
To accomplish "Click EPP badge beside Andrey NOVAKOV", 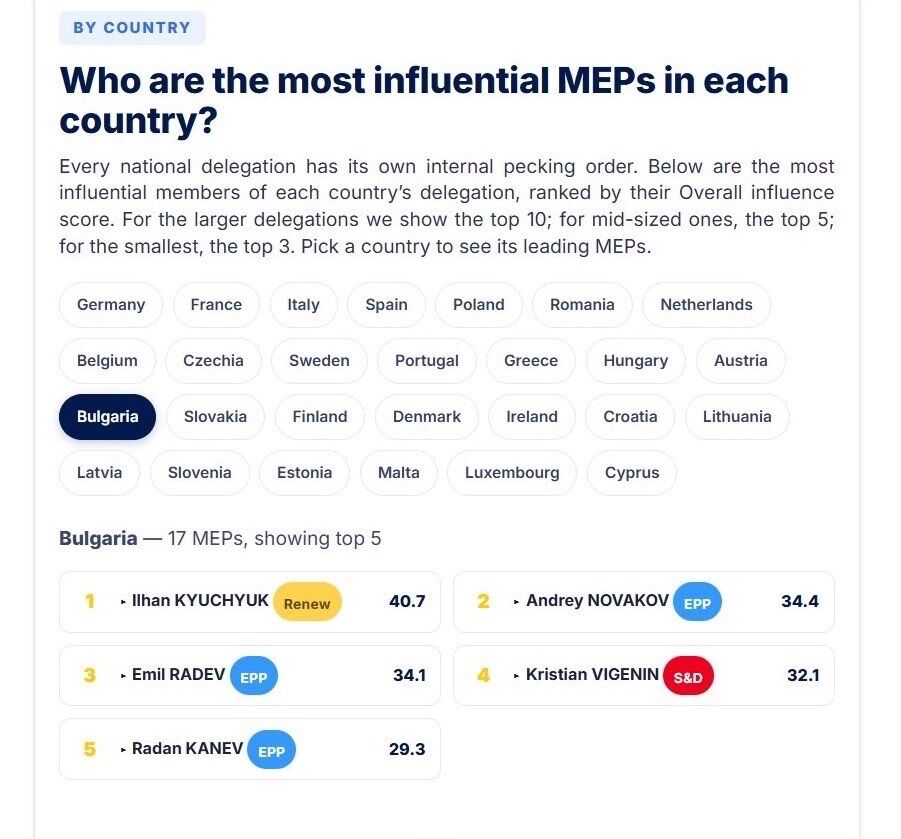I will pyautogui.click(x=697, y=602).
